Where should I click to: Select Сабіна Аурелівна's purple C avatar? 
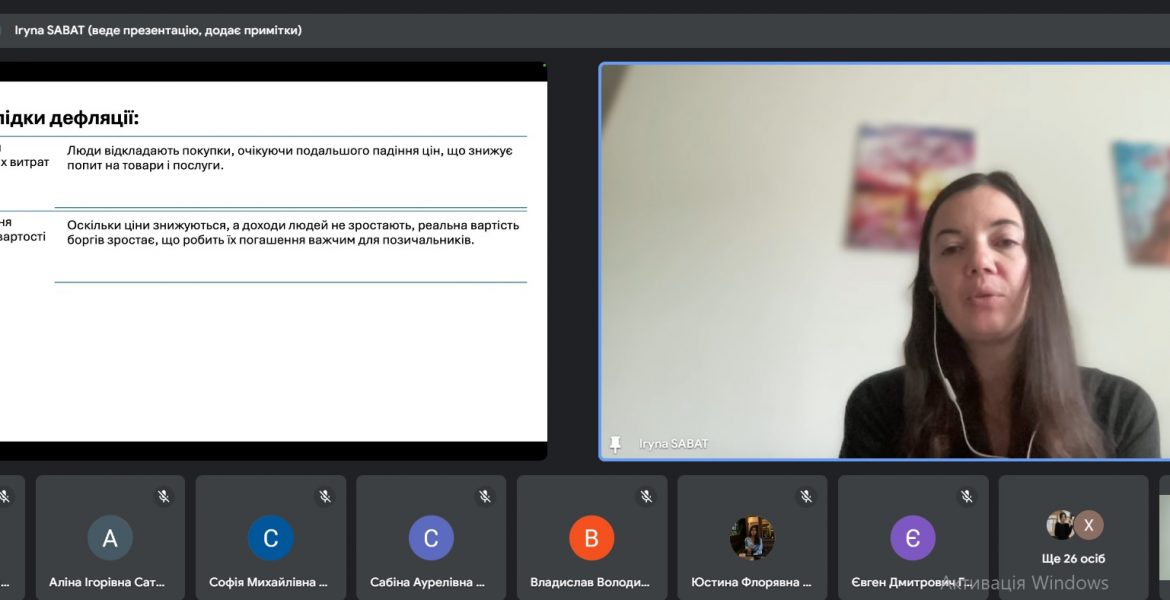pyautogui.click(x=431, y=538)
